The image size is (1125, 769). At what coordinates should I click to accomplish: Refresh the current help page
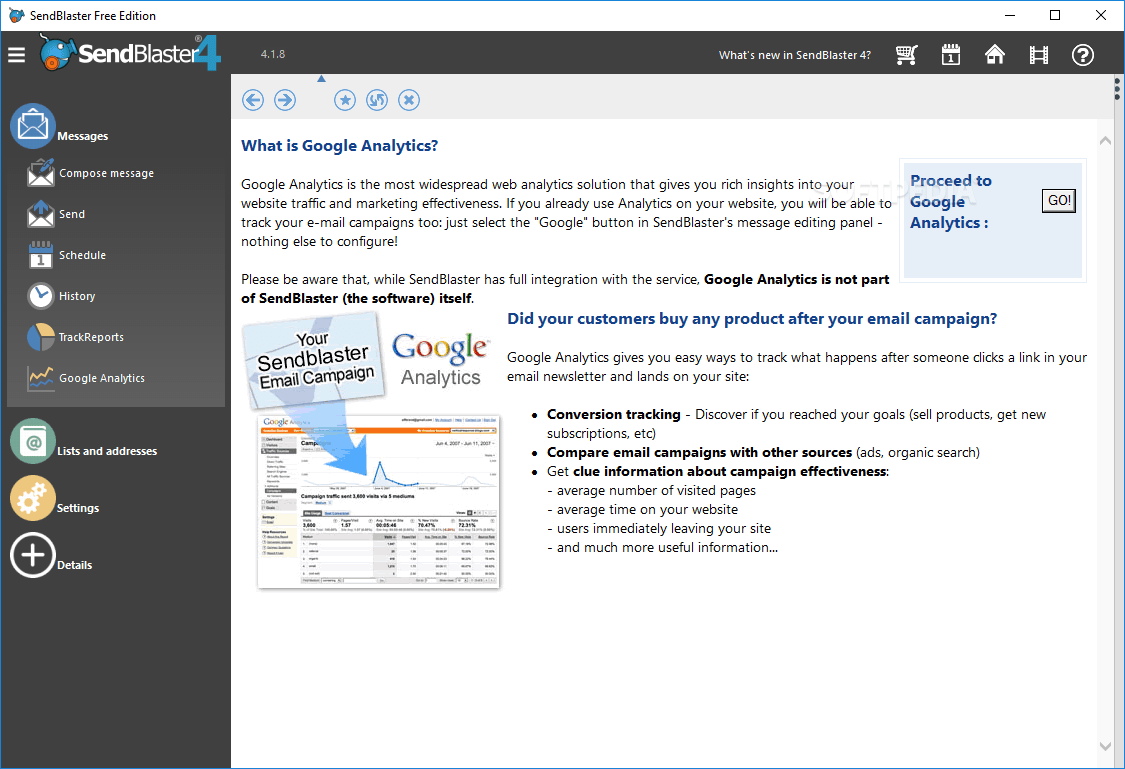pyautogui.click(x=377, y=100)
